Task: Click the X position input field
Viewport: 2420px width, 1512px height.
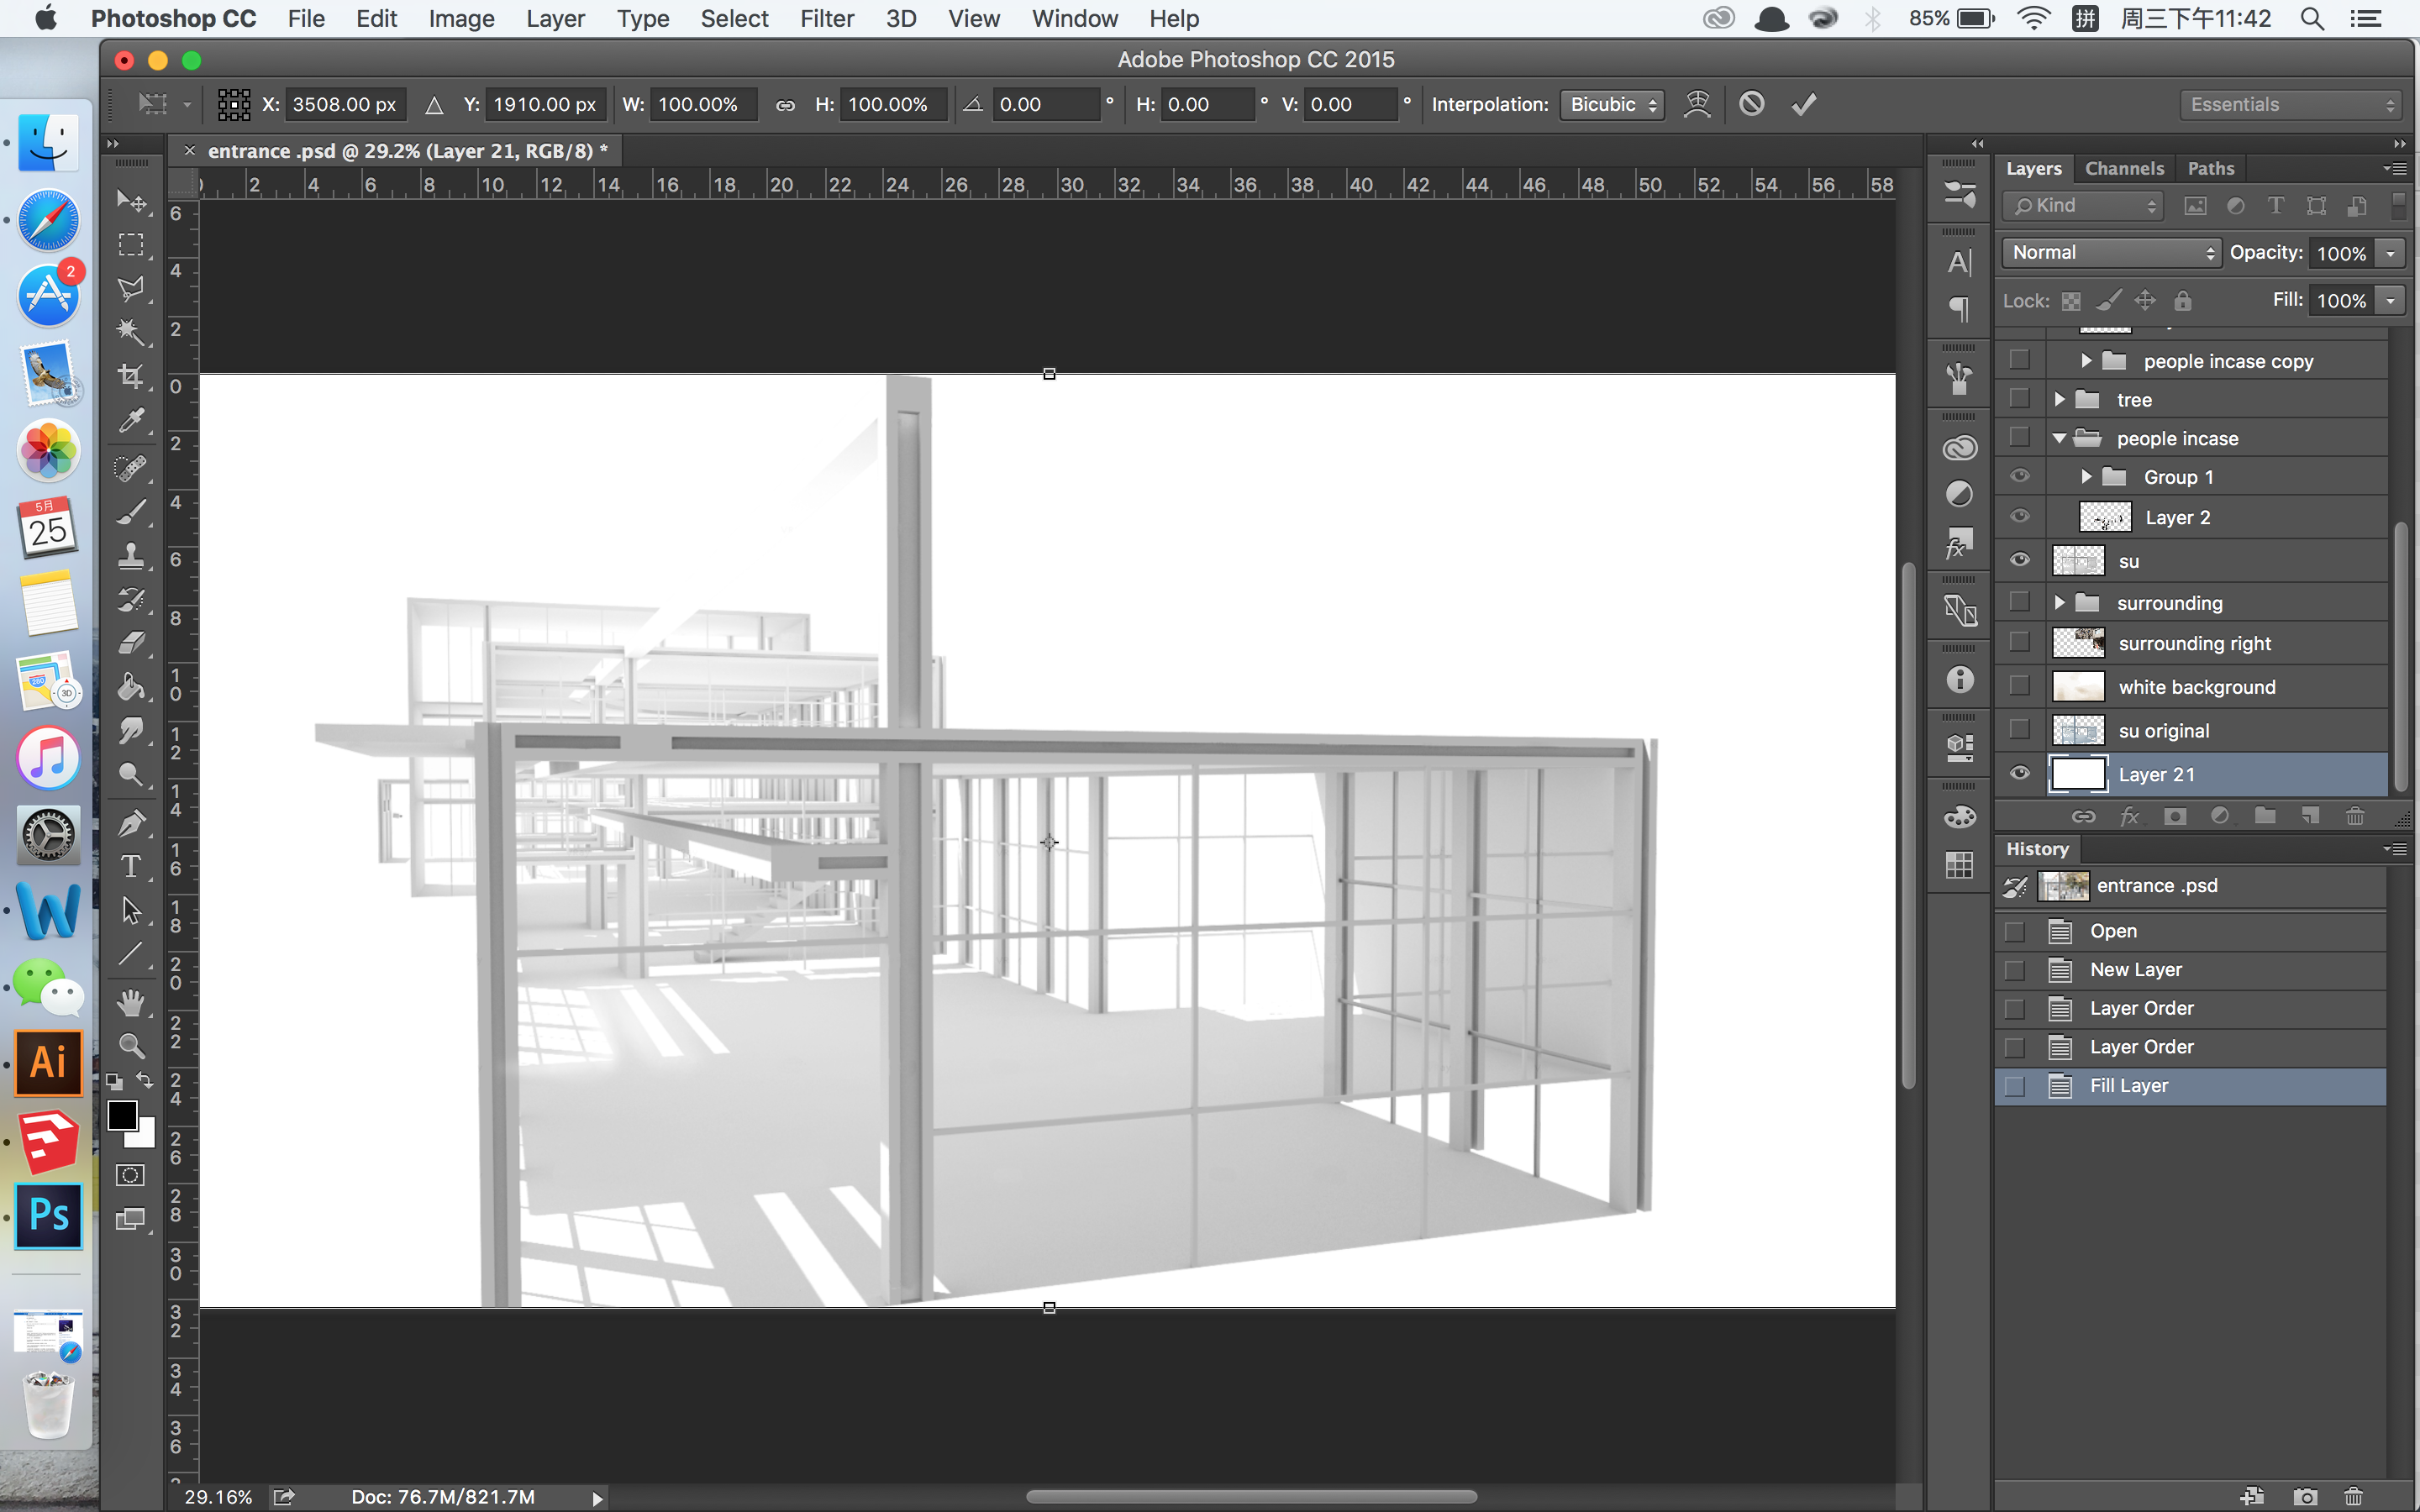Action: click(x=345, y=105)
